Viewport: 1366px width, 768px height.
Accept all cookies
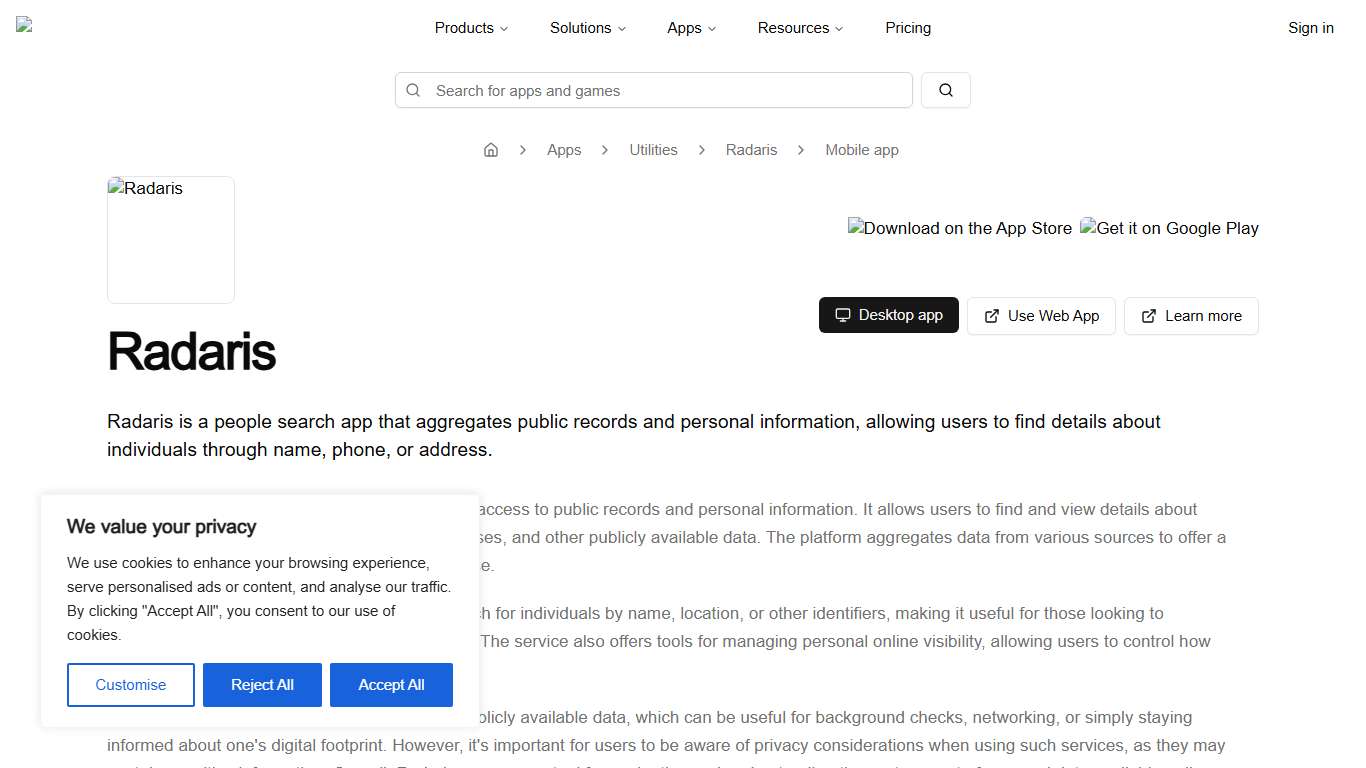pos(391,684)
